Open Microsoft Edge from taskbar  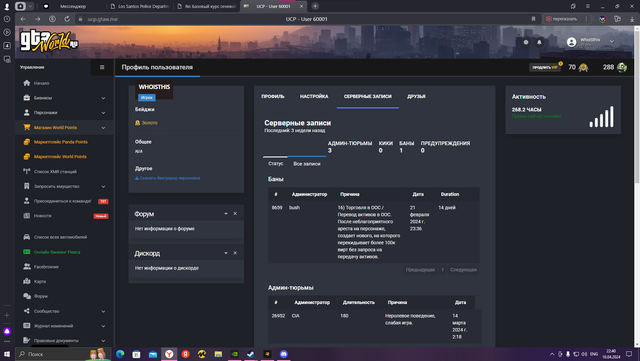point(120,354)
